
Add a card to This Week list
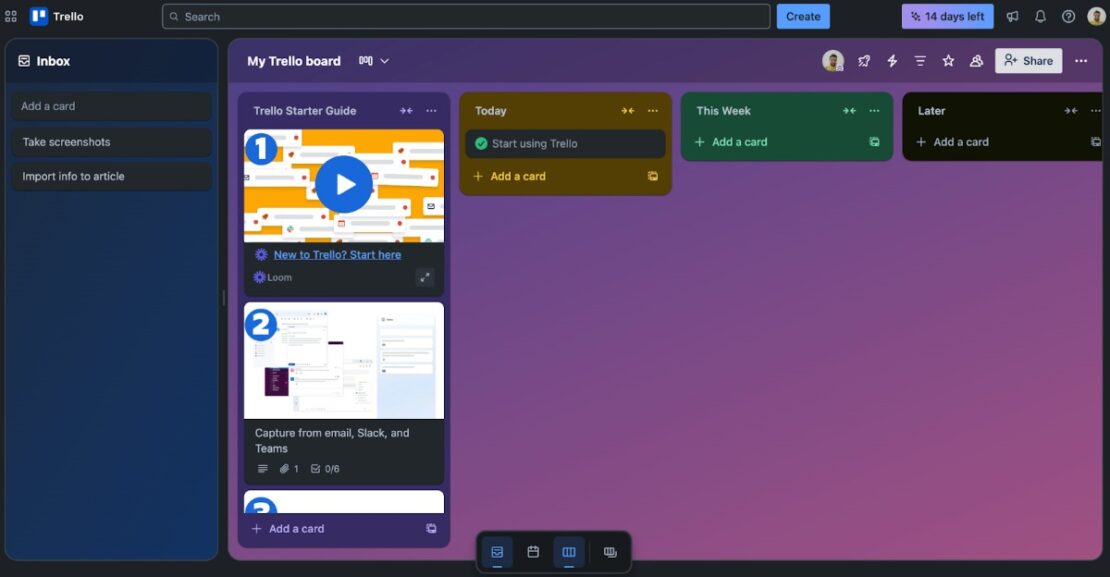click(731, 142)
